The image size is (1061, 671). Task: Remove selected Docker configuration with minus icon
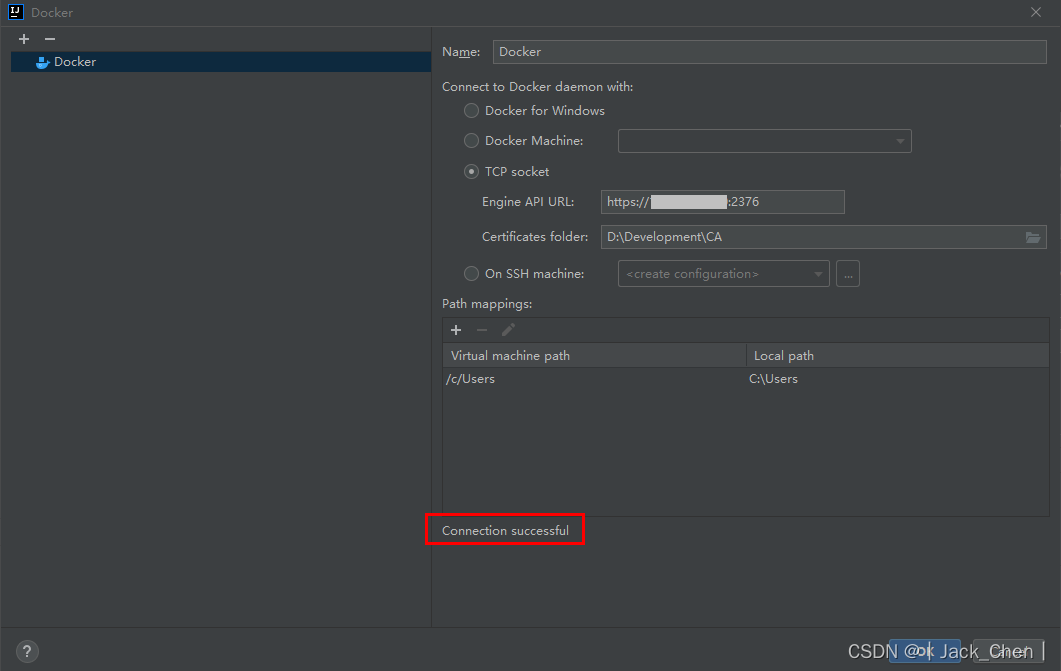(x=49, y=39)
